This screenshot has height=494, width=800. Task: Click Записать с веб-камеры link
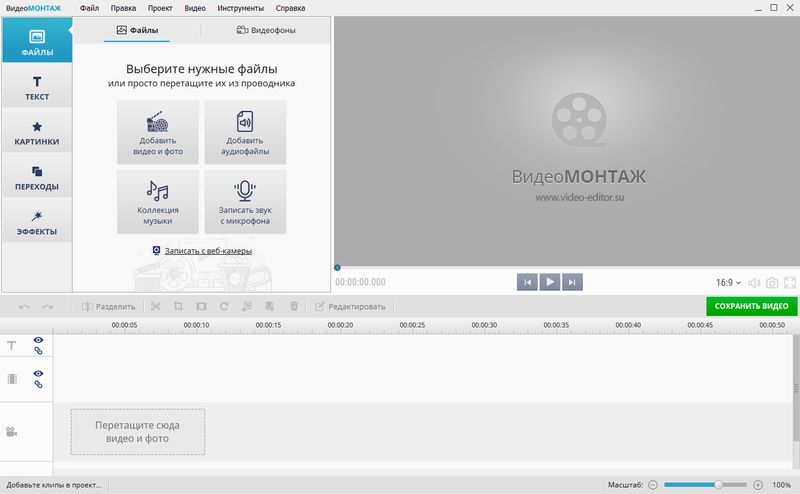[208, 251]
